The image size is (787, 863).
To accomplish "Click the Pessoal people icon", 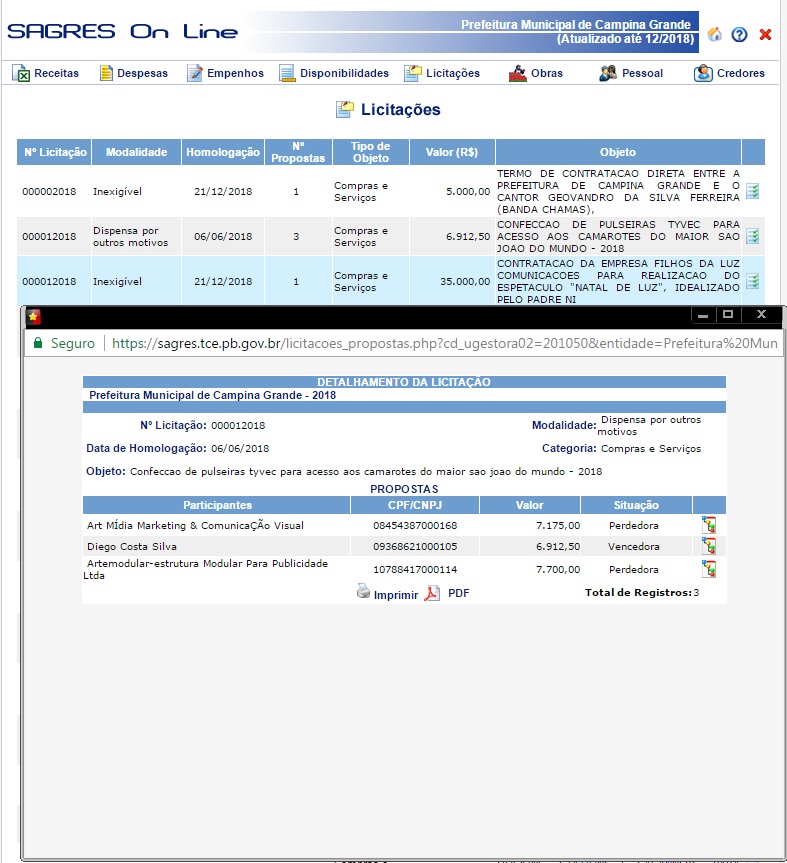I will point(608,73).
